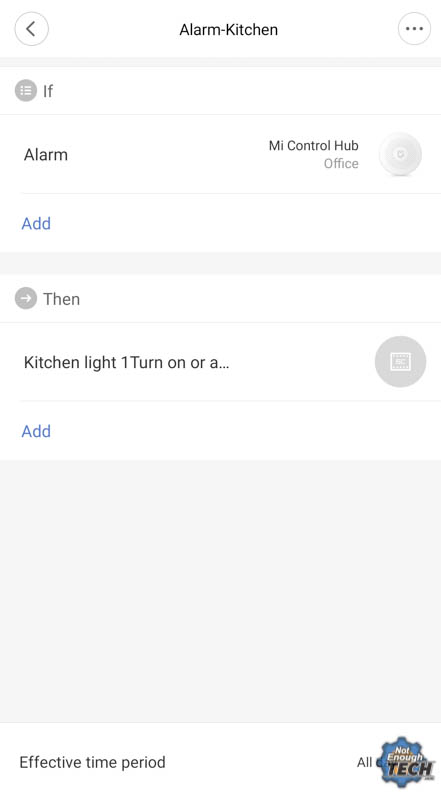Tap the Kitchen light scene icon
The height and width of the screenshot is (800, 441).
(x=400, y=362)
